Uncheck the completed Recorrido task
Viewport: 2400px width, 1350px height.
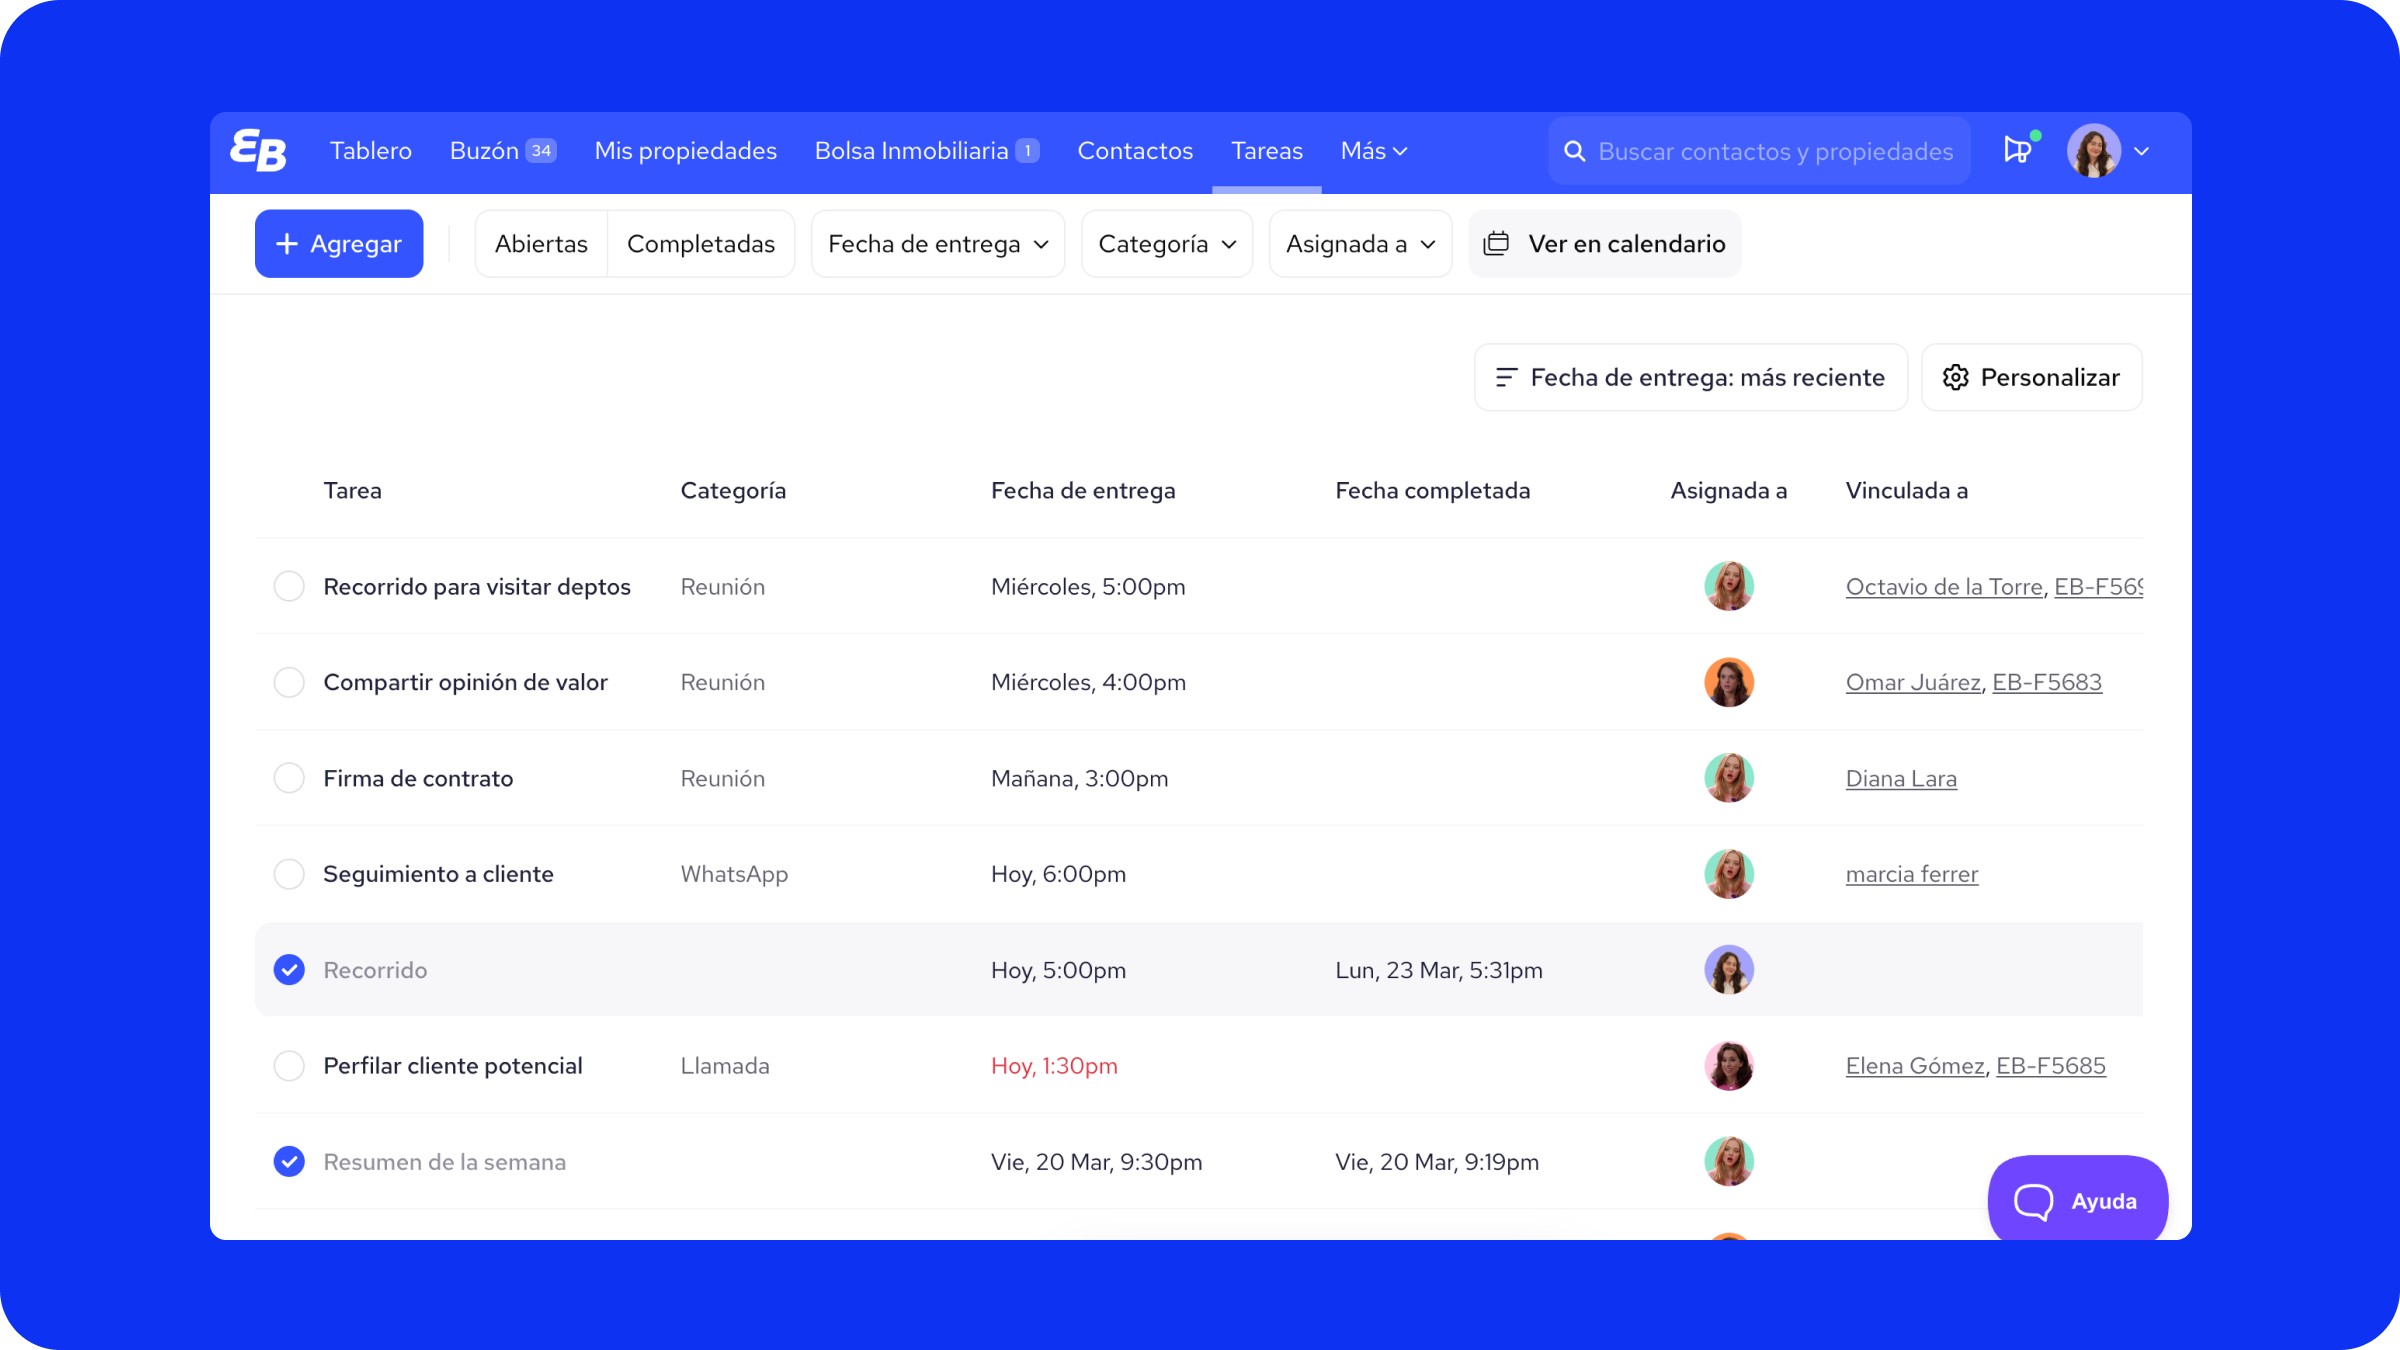point(289,970)
